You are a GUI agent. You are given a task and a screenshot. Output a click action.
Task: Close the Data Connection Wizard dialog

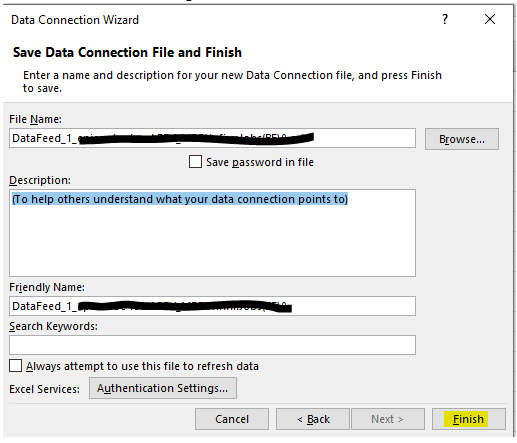click(x=490, y=19)
